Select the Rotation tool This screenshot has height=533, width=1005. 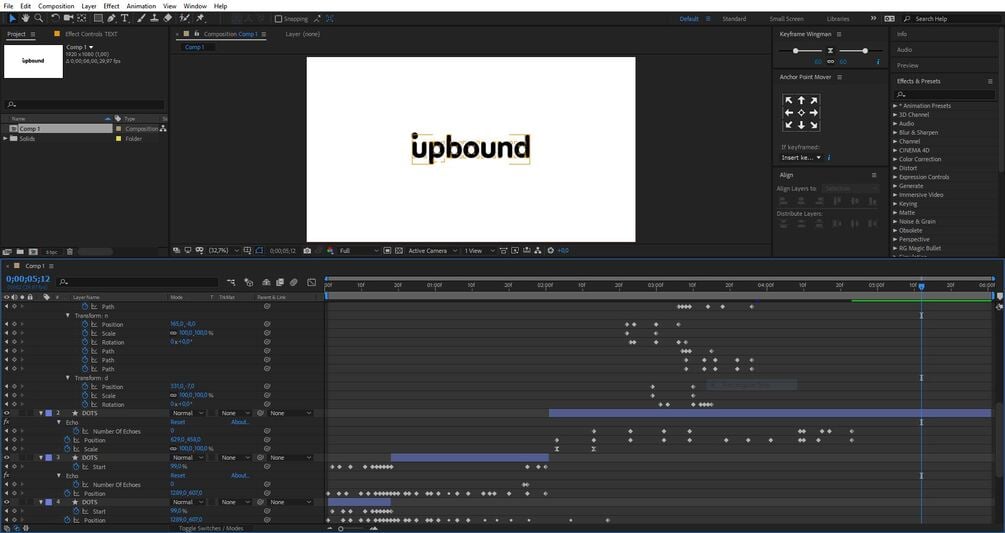pos(55,19)
